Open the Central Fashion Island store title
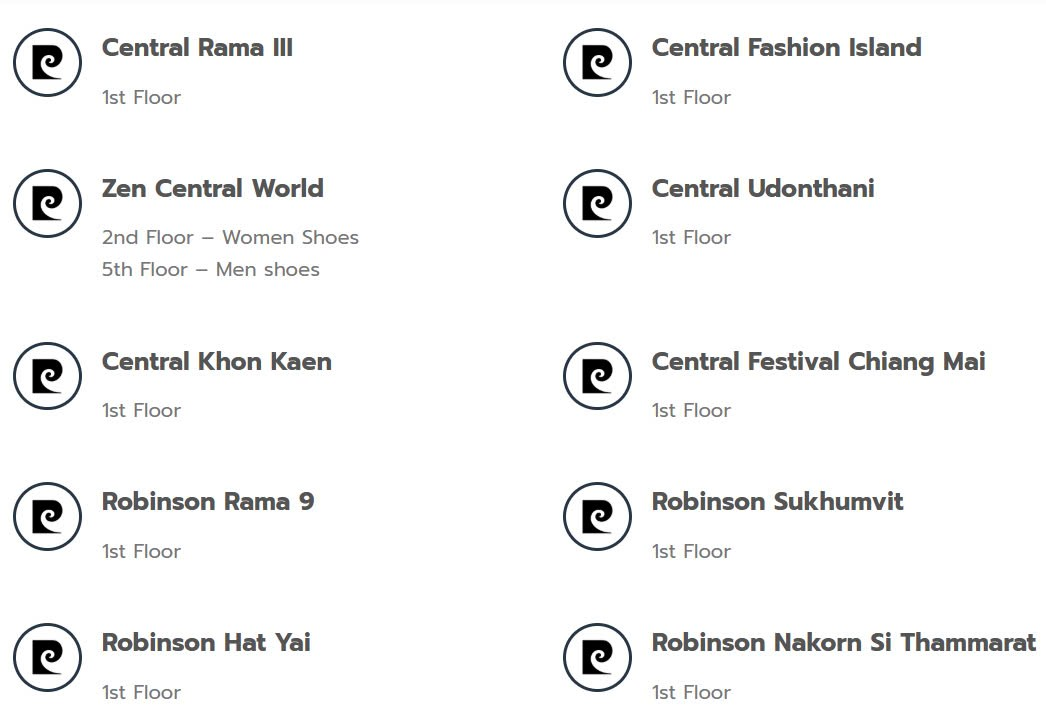Screen dimensions: 1046x728 click(786, 48)
